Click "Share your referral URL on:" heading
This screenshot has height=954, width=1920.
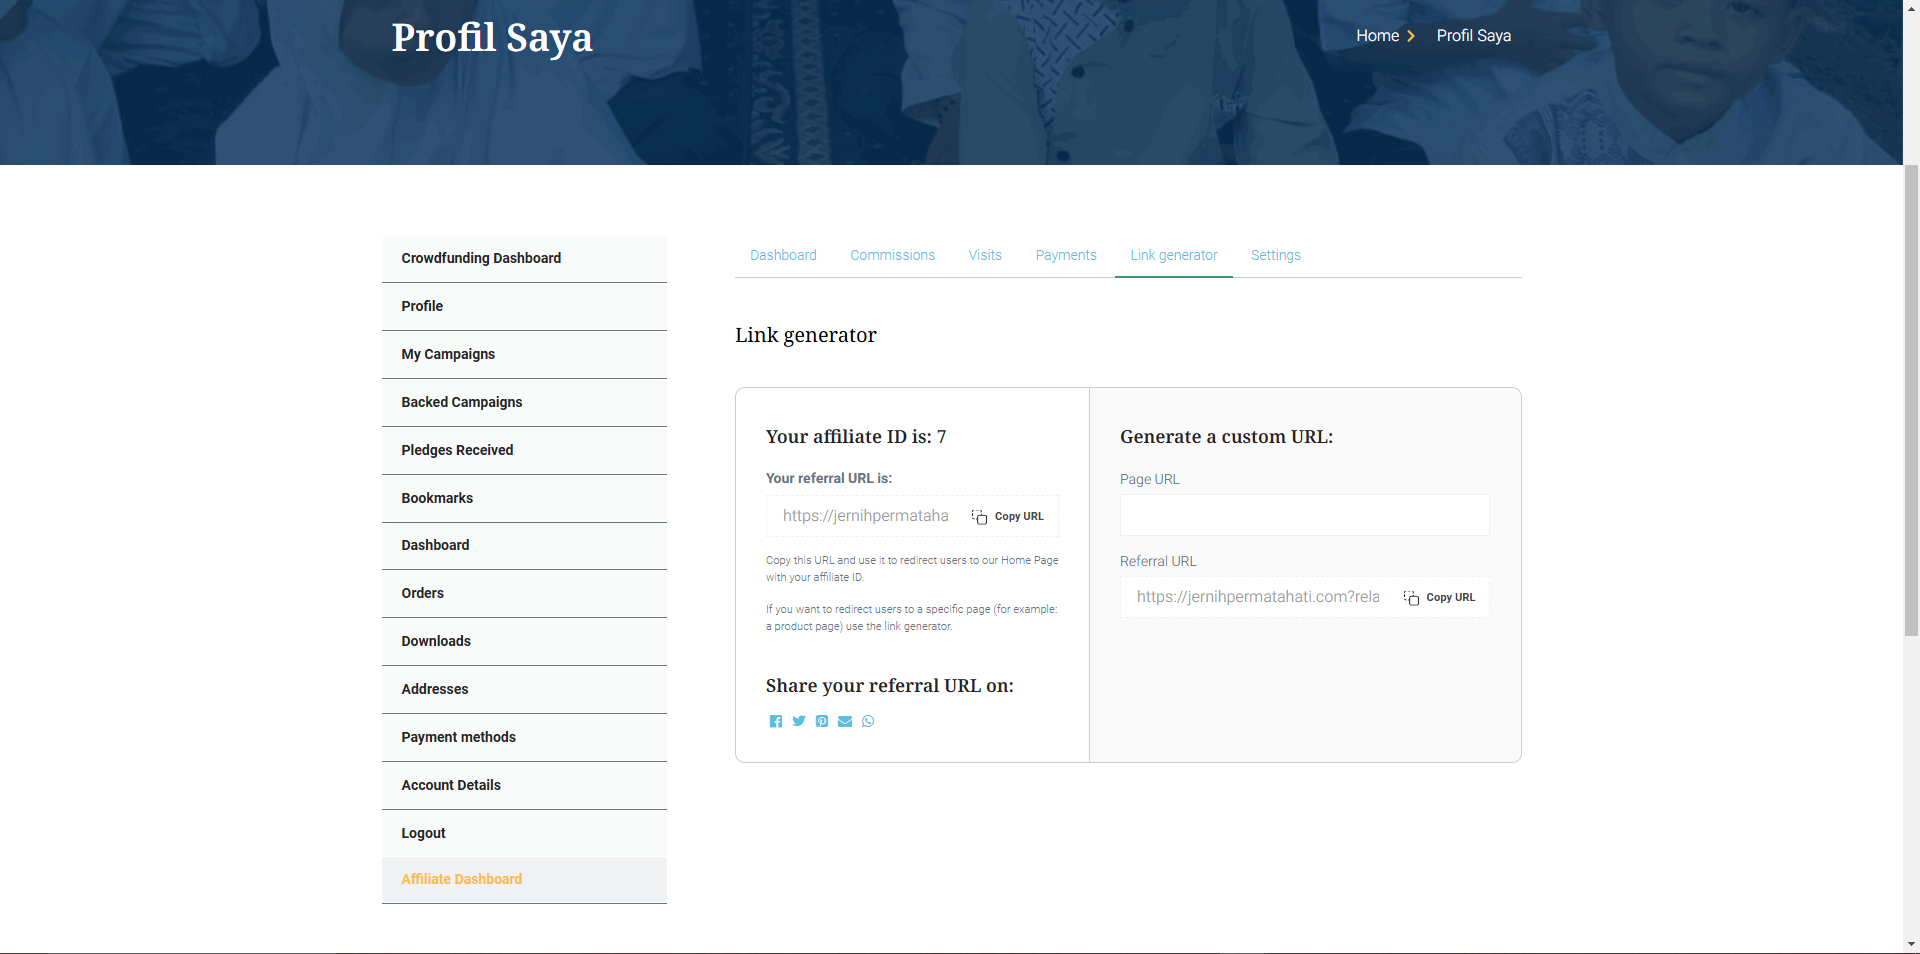[x=890, y=686]
